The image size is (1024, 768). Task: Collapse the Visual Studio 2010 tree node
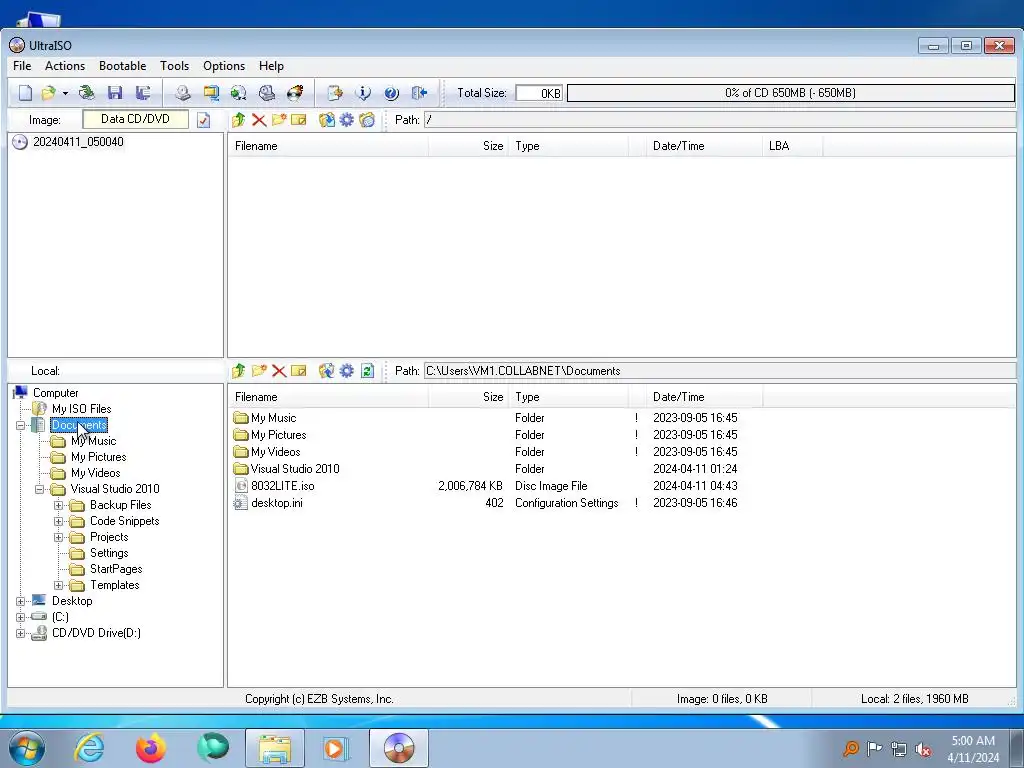click(39, 489)
